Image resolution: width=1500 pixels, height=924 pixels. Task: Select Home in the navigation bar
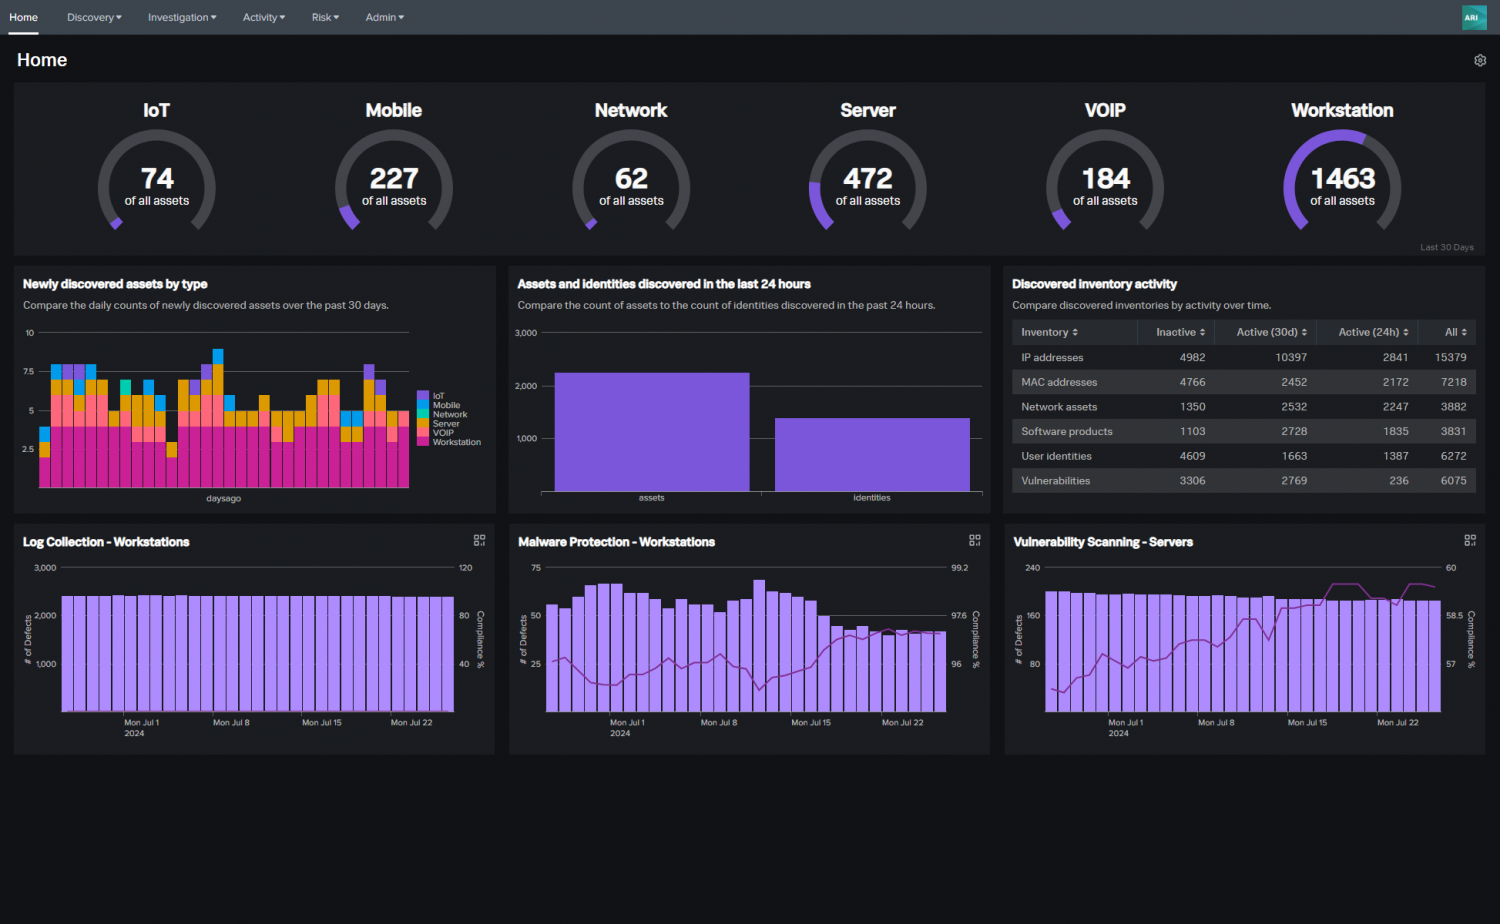coord(23,17)
